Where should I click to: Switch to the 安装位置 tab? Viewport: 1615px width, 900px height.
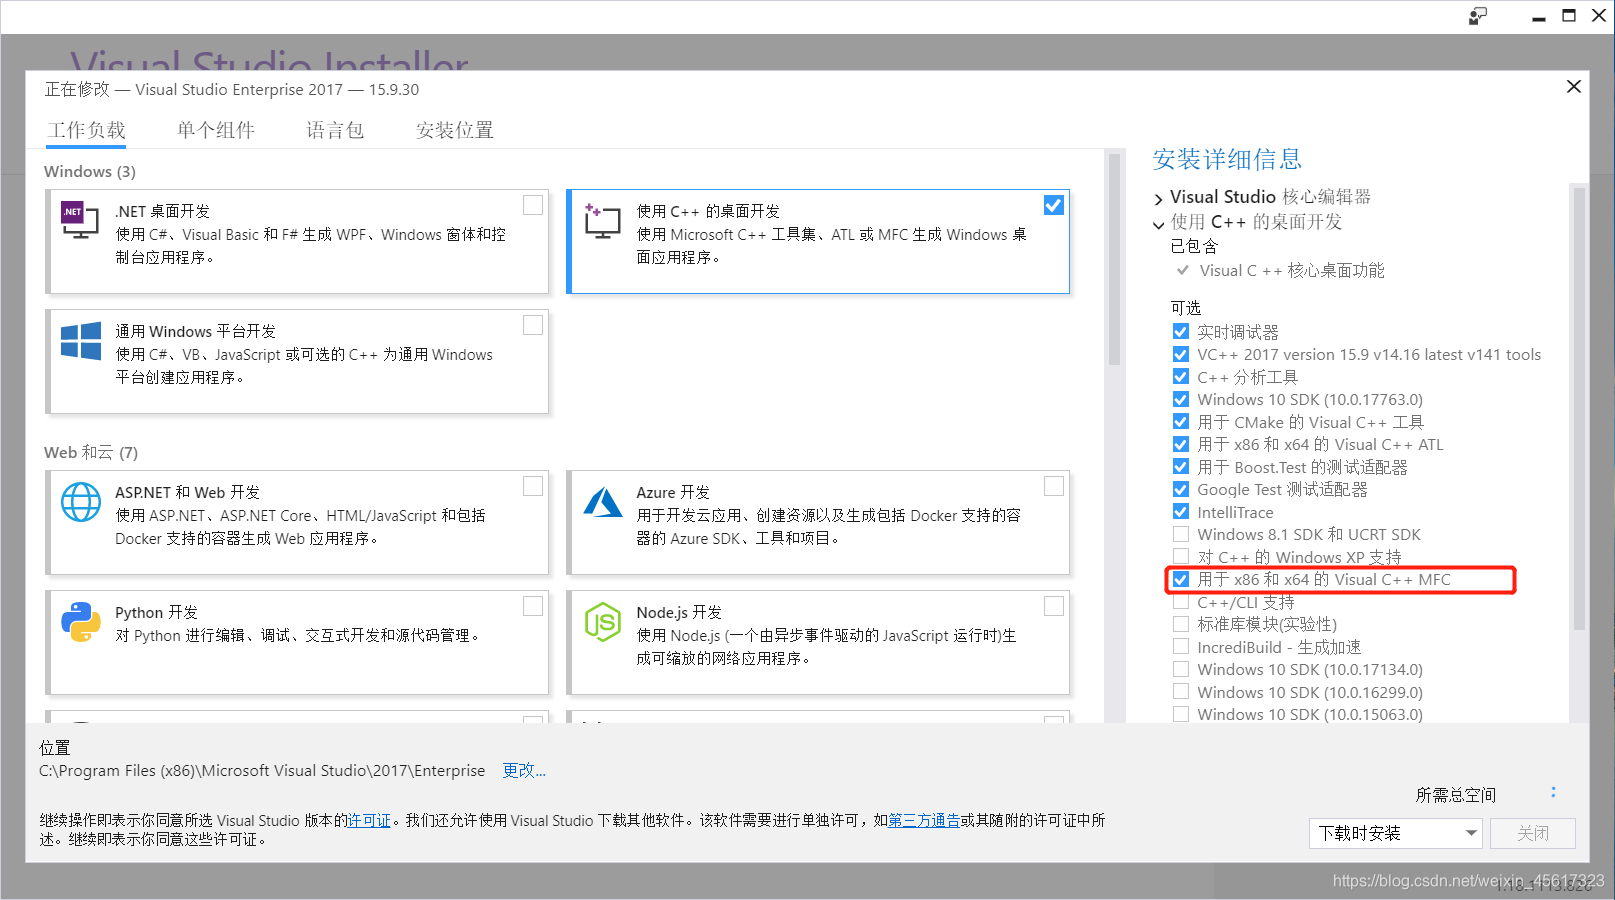tap(455, 130)
